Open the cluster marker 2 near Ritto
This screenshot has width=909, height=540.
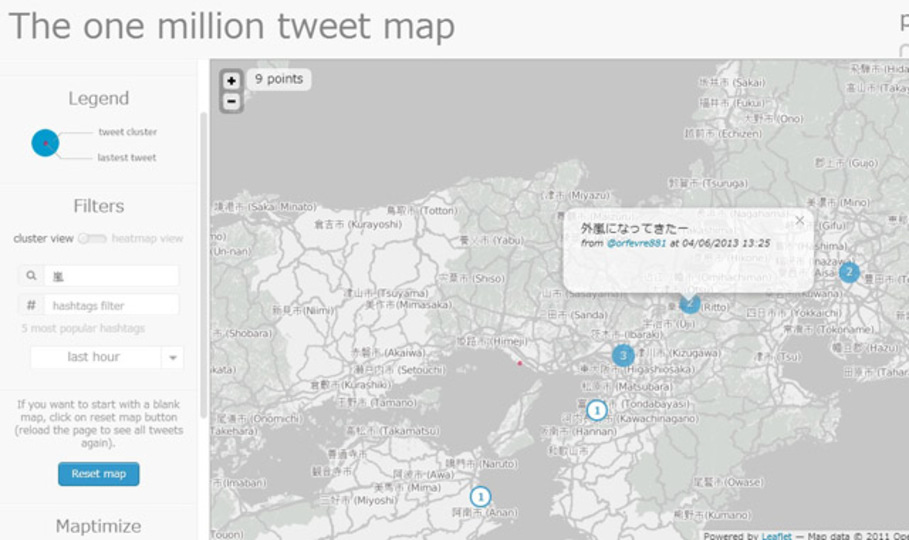coord(689,302)
